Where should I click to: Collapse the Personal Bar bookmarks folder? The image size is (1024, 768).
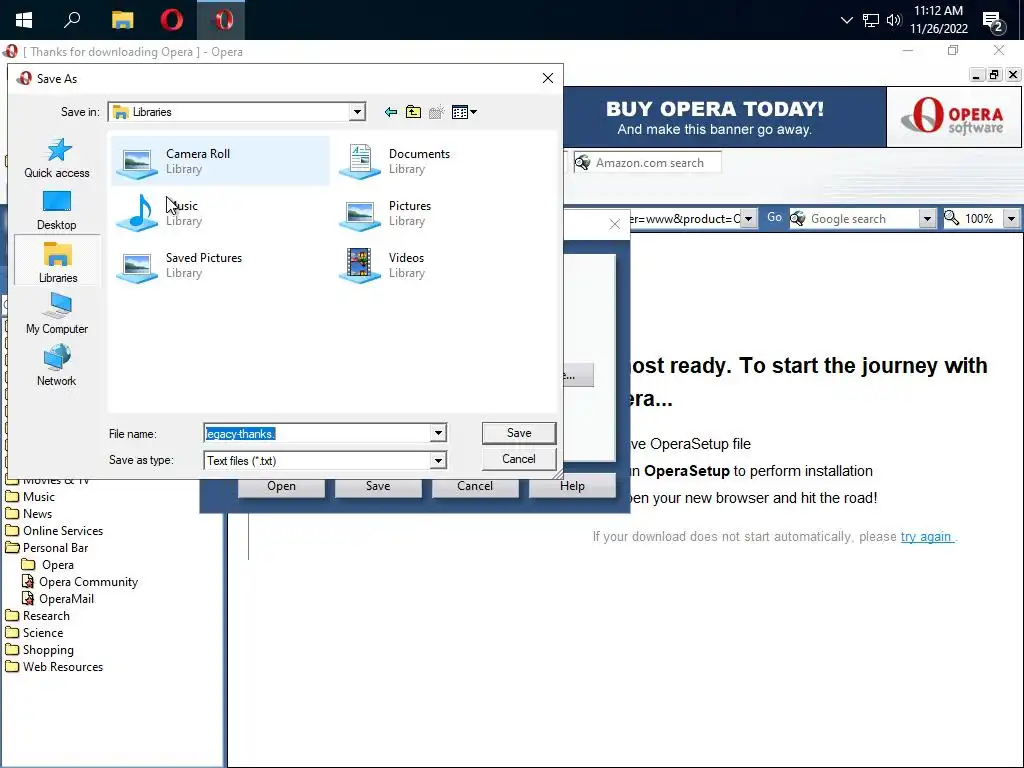(47, 548)
